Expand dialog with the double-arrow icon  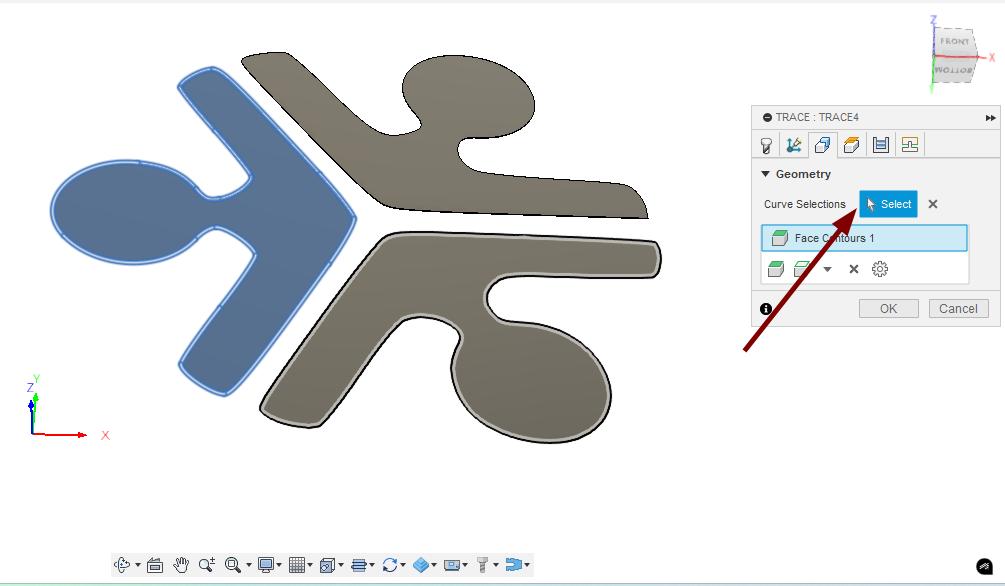coord(990,118)
